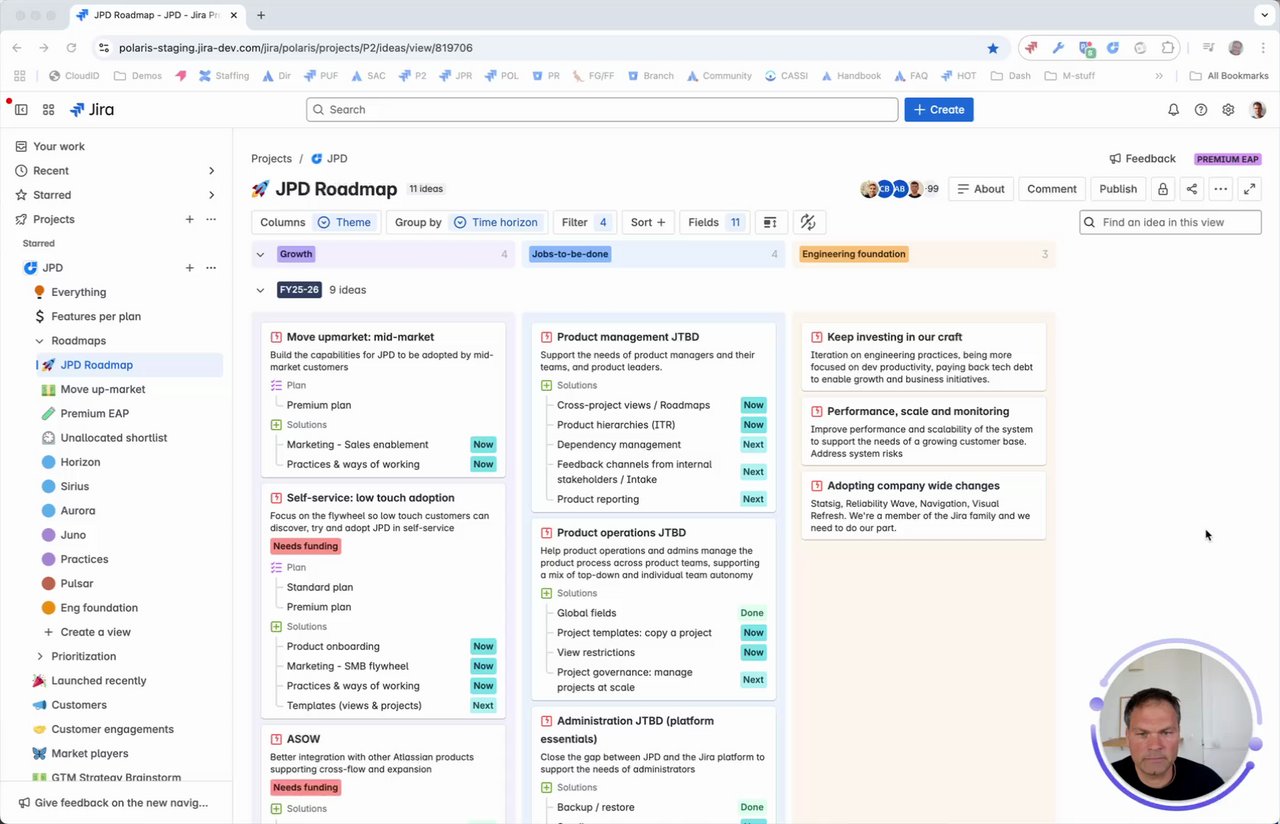Bookmark page with the browser star icon
This screenshot has width=1280, height=824.
tap(993, 48)
